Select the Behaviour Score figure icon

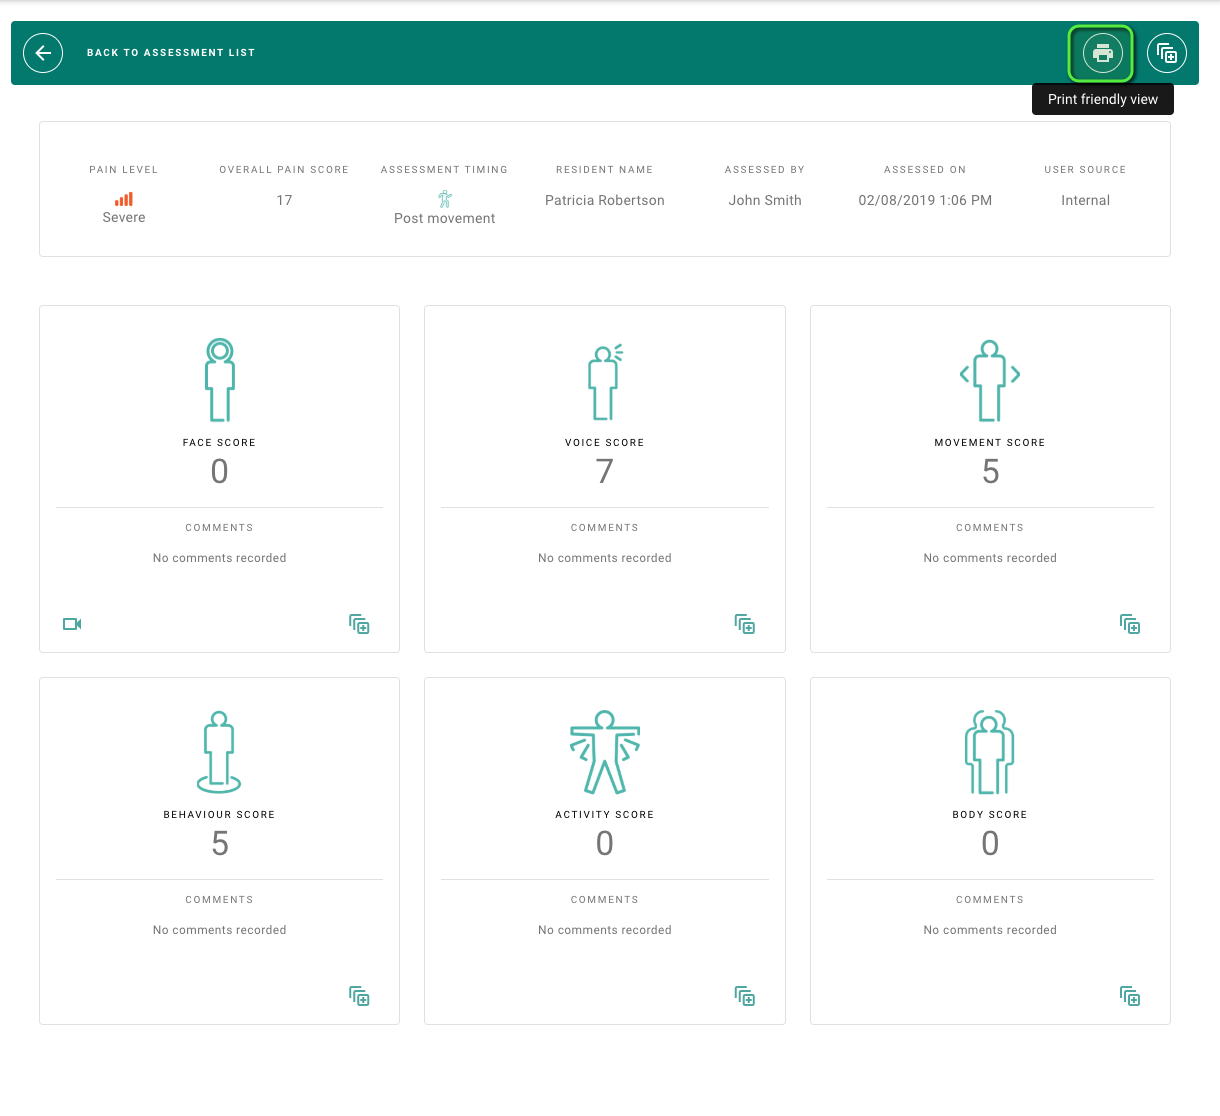[219, 752]
